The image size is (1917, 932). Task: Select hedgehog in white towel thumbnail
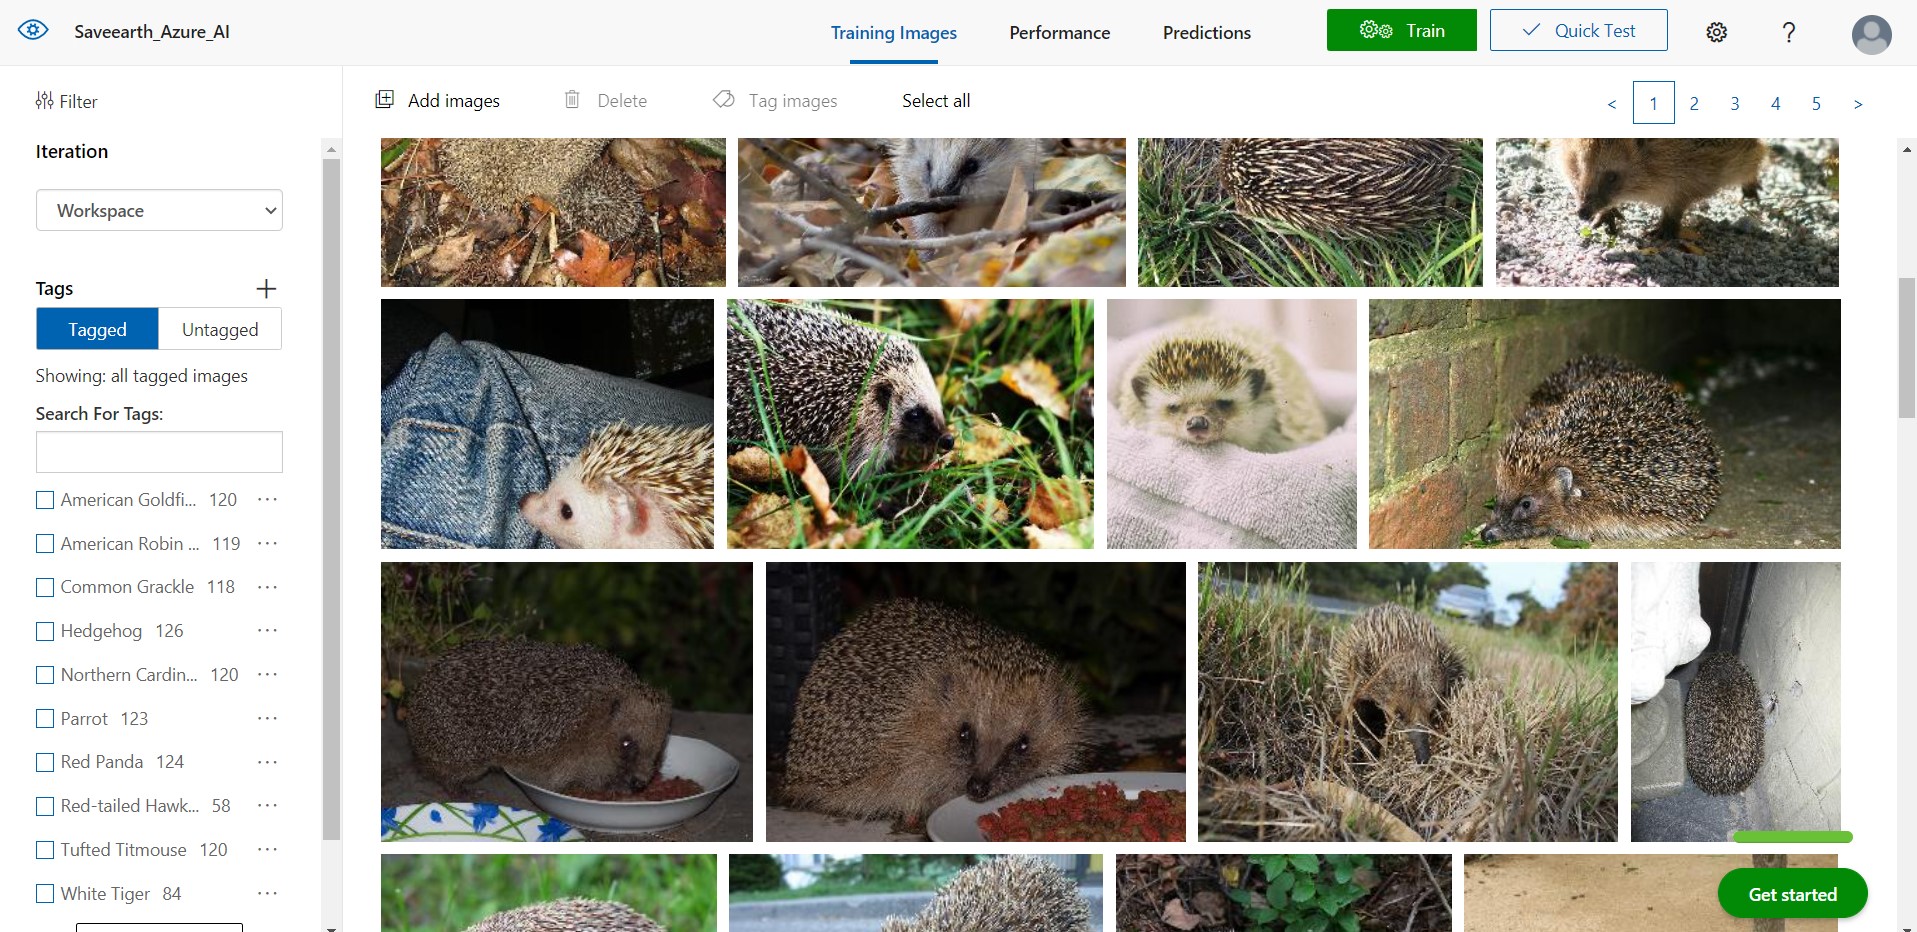pyautogui.click(x=1231, y=424)
